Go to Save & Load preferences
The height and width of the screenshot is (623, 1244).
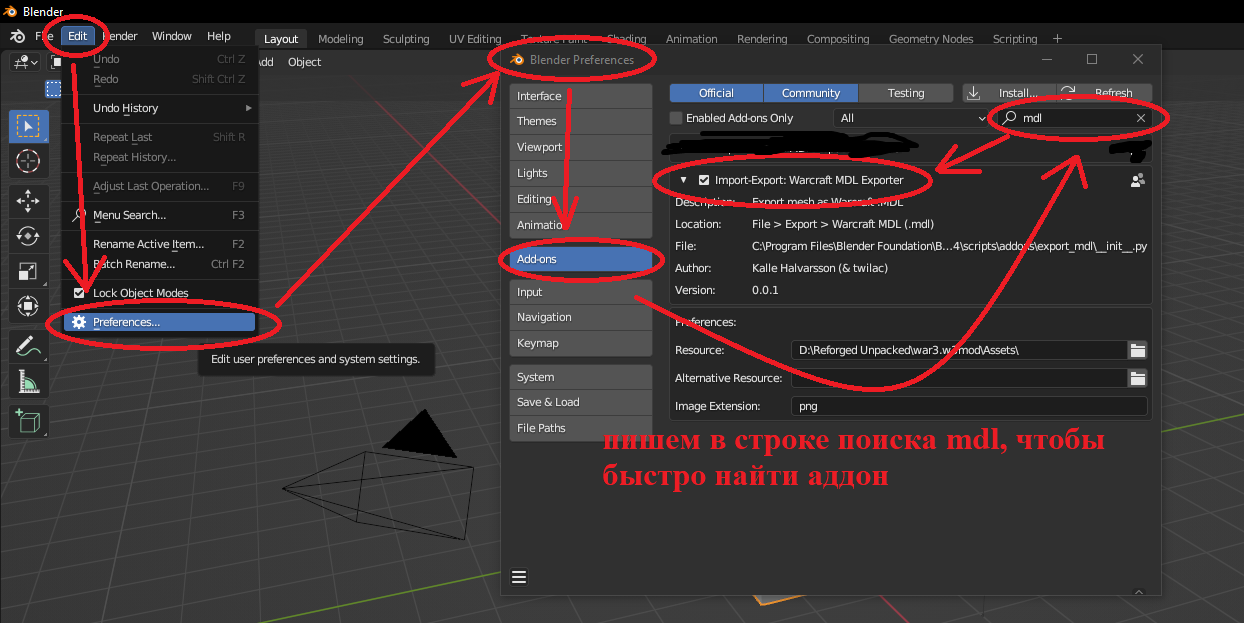pyautogui.click(x=581, y=402)
